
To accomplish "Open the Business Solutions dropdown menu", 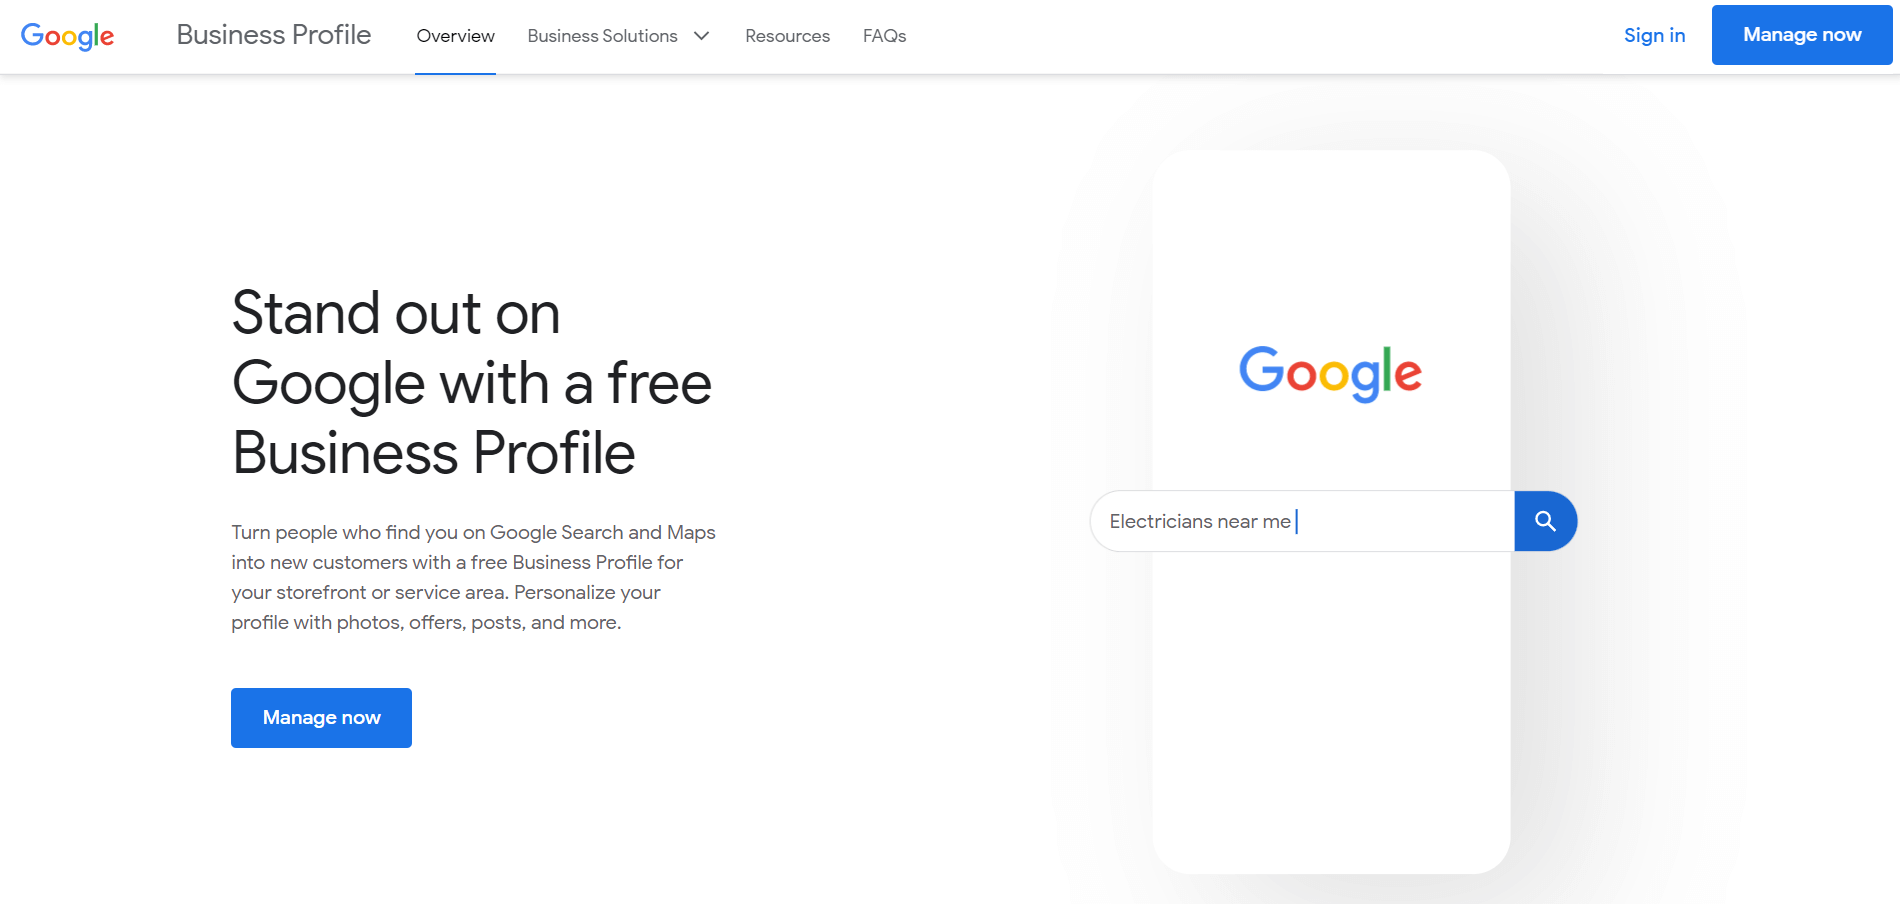I will coord(618,36).
